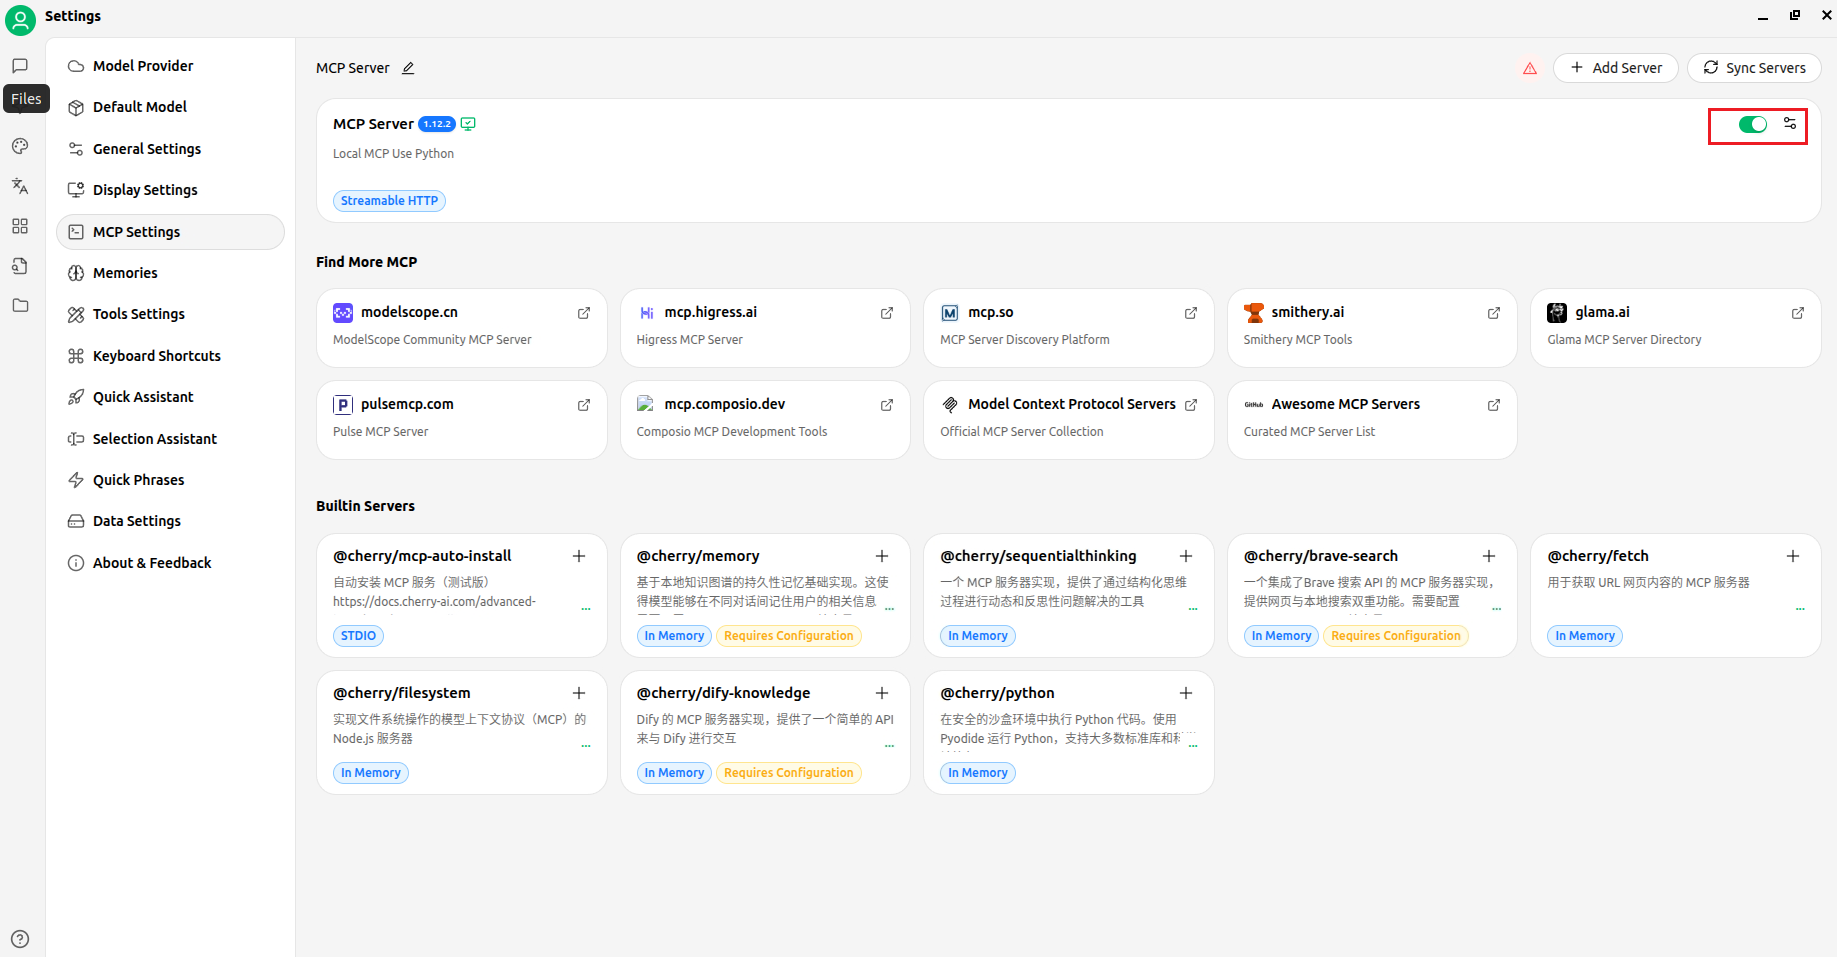Open the chat assistants sidebar icon
1837x957 pixels.
(20, 66)
